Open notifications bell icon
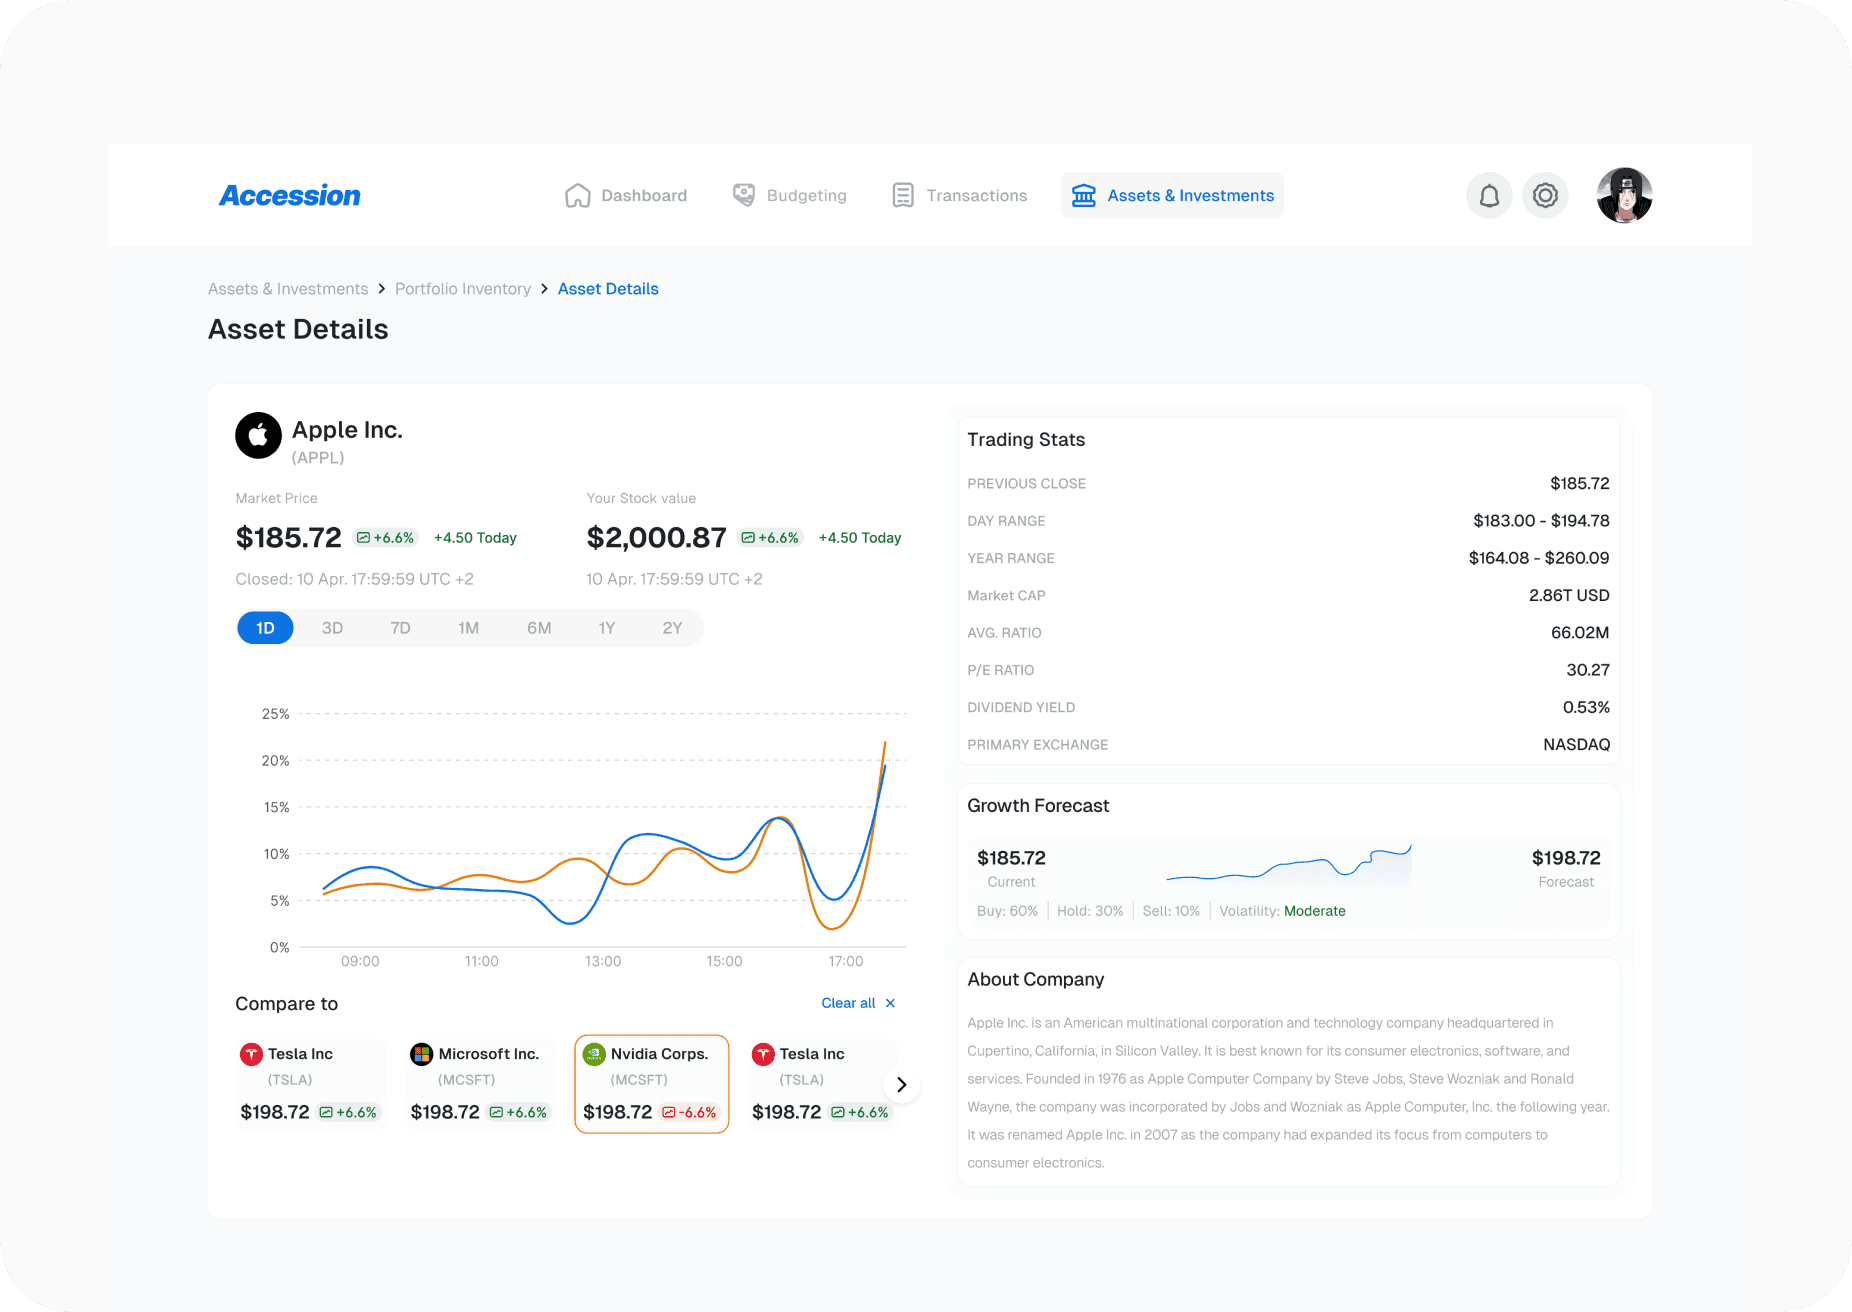1852x1312 pixels. 1489,195
